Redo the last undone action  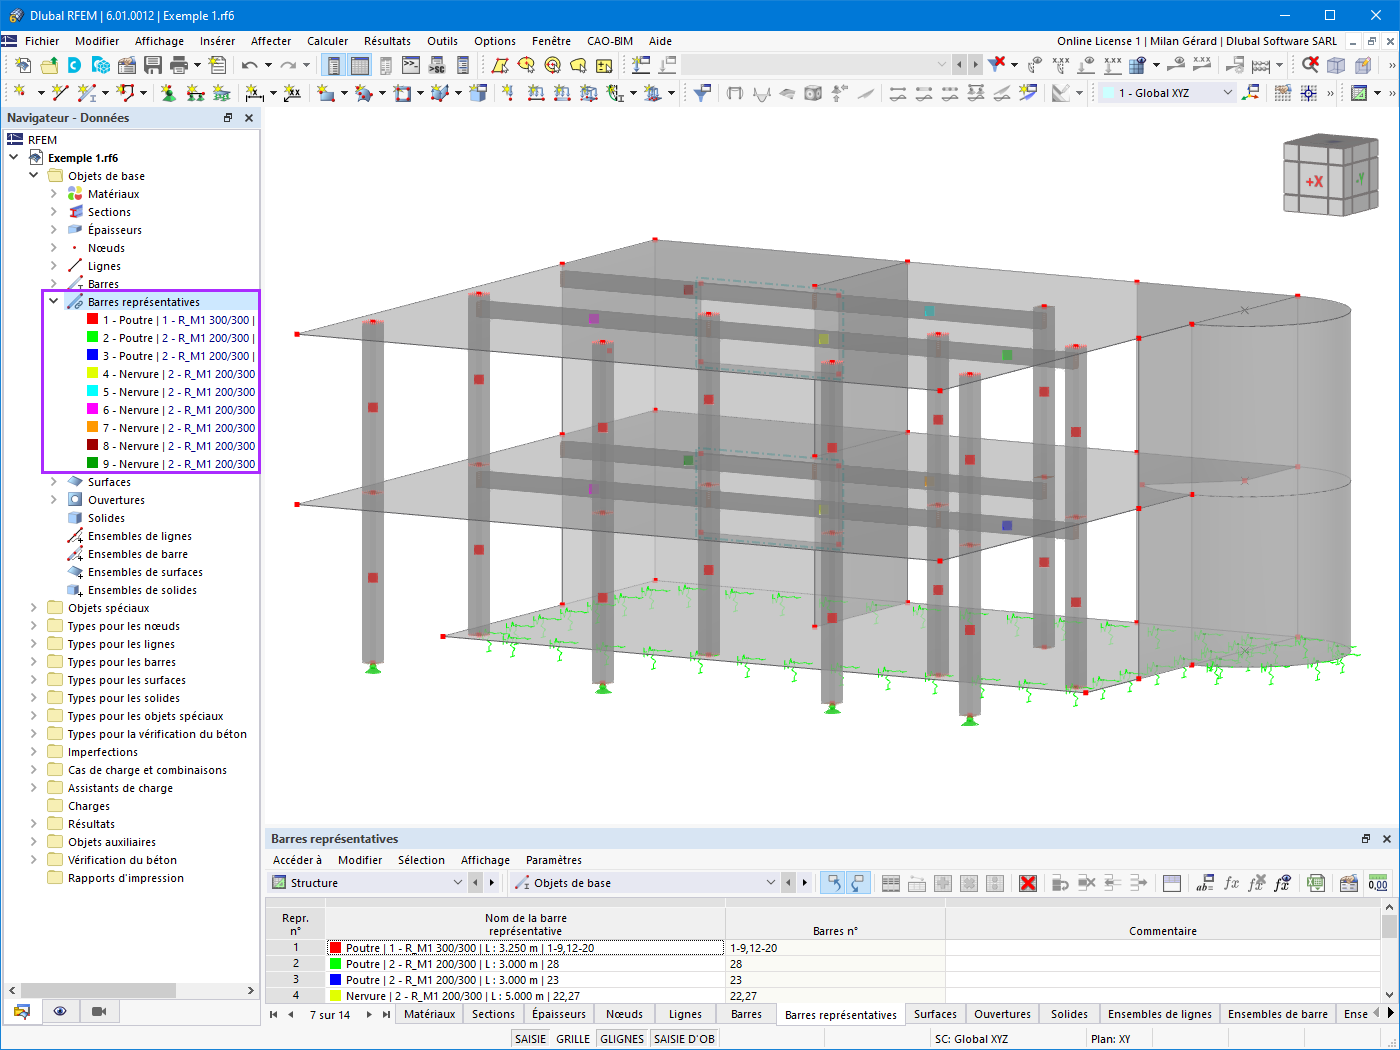288,65
